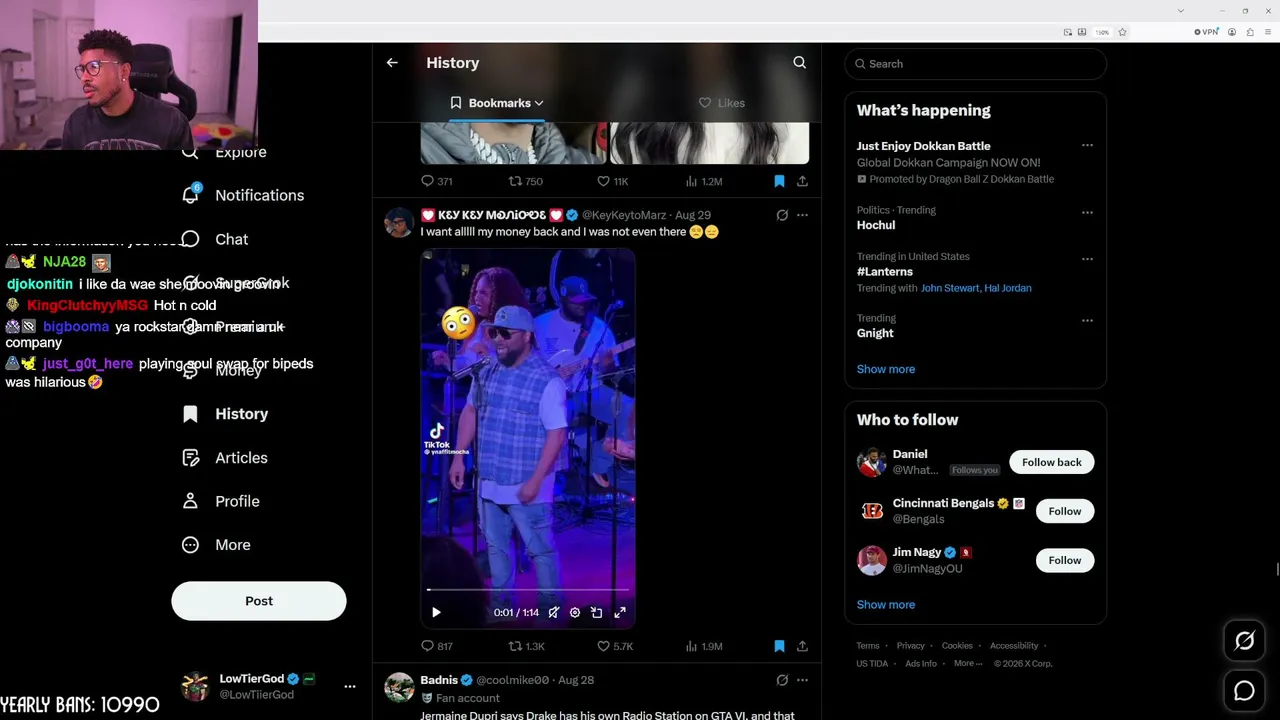1280x720 pixels.
Task: Open options for Dokkan Battle promoted trend
Action: click(x=1087, y=146)
